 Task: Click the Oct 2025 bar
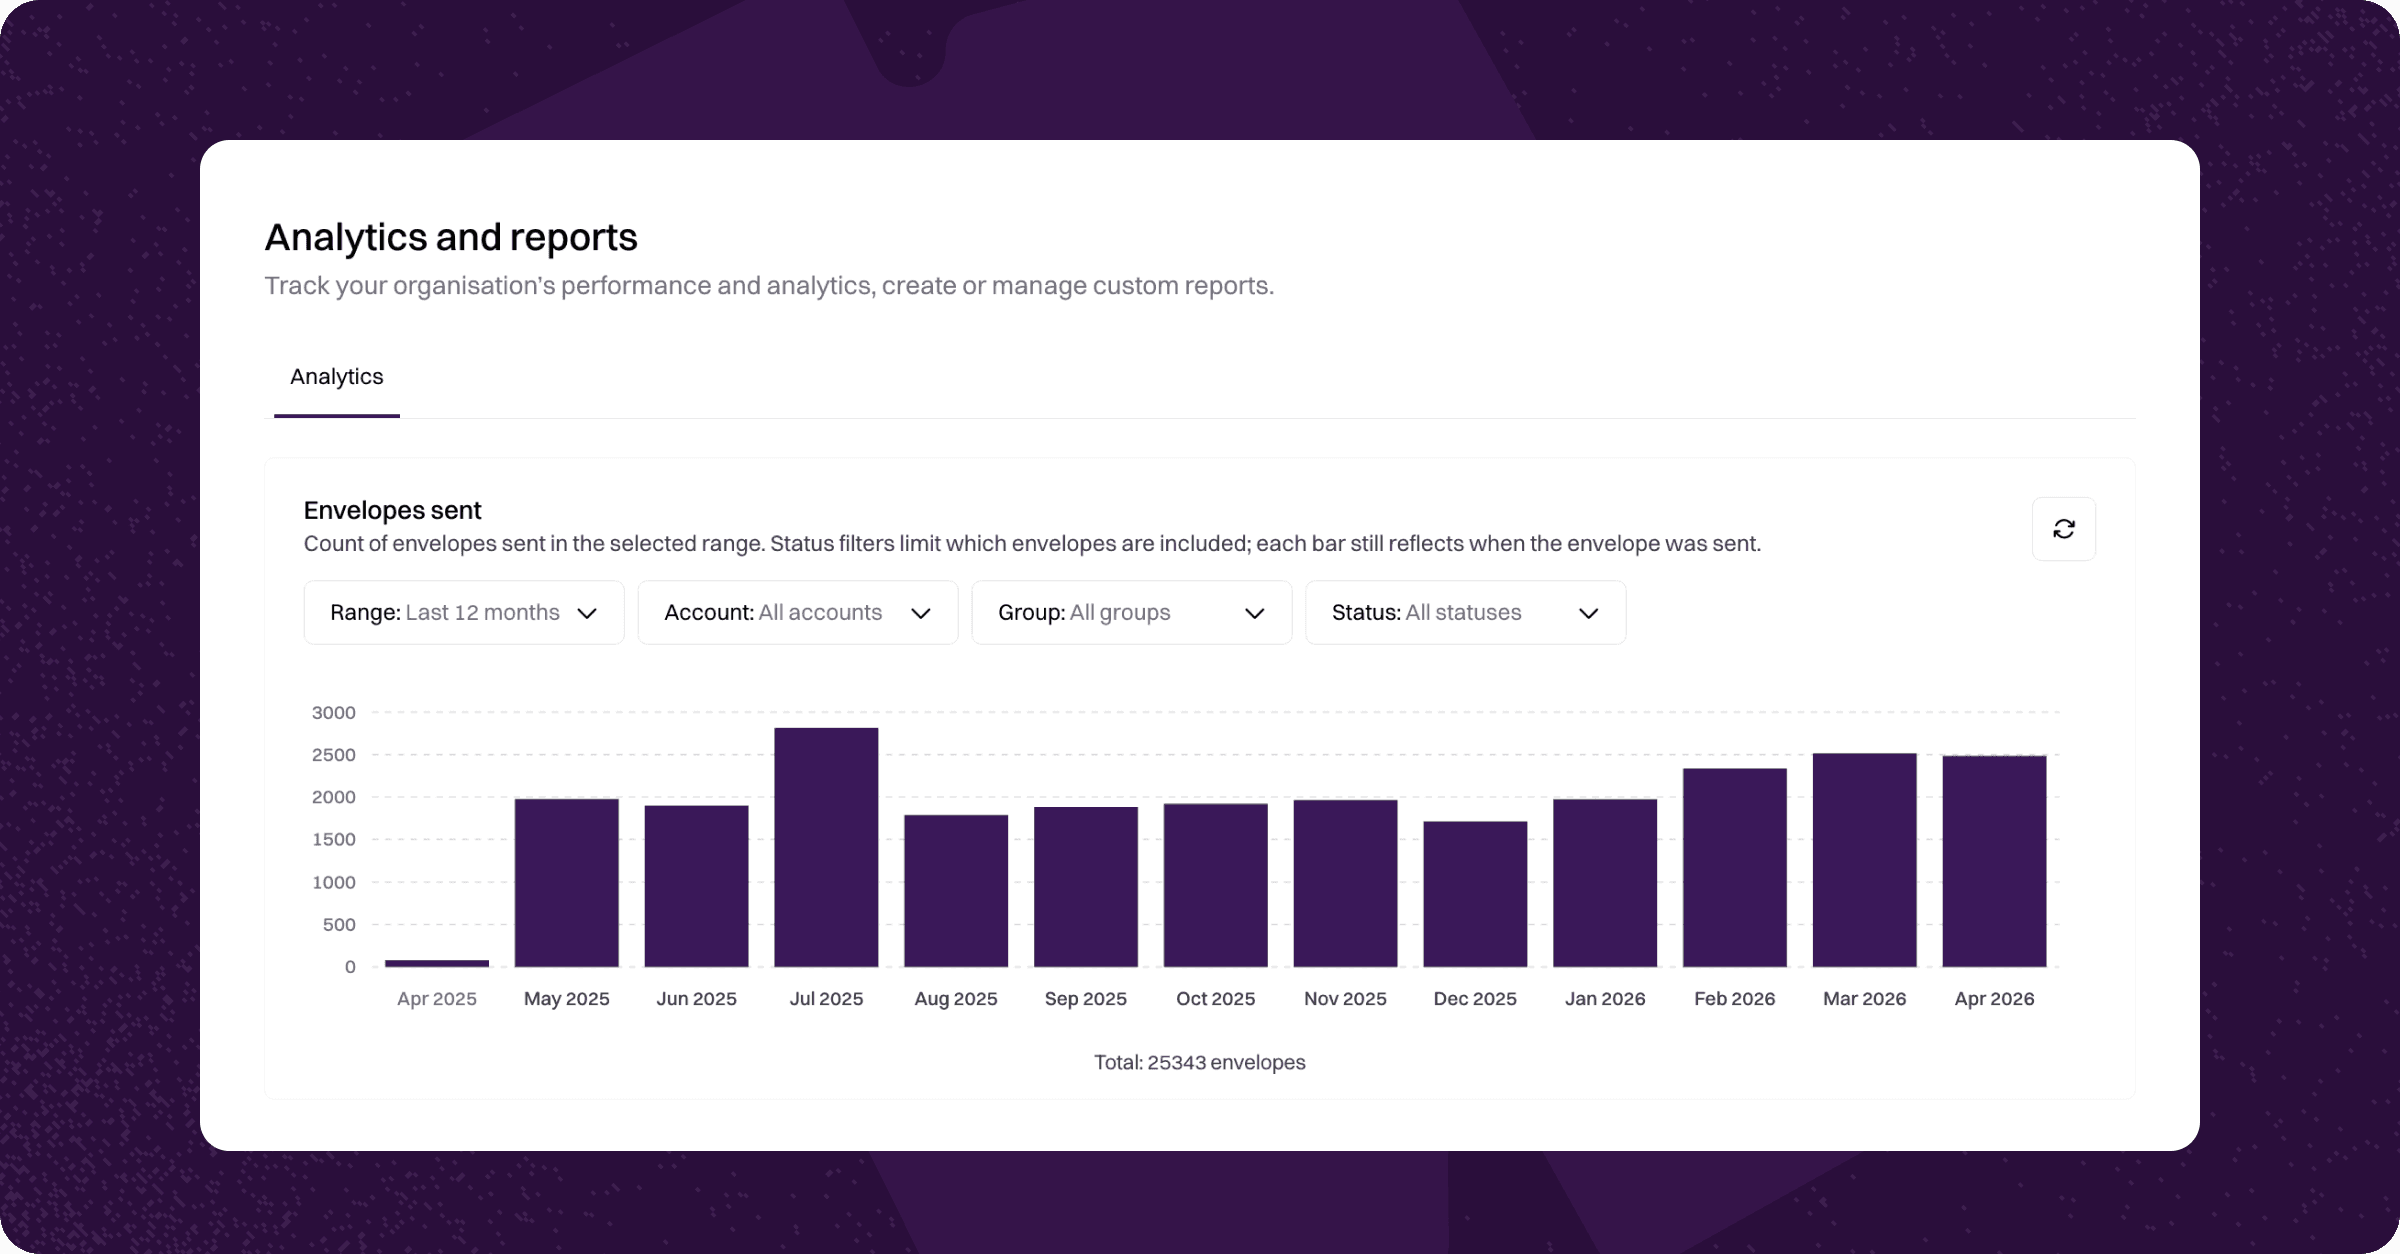point(1216,885)
